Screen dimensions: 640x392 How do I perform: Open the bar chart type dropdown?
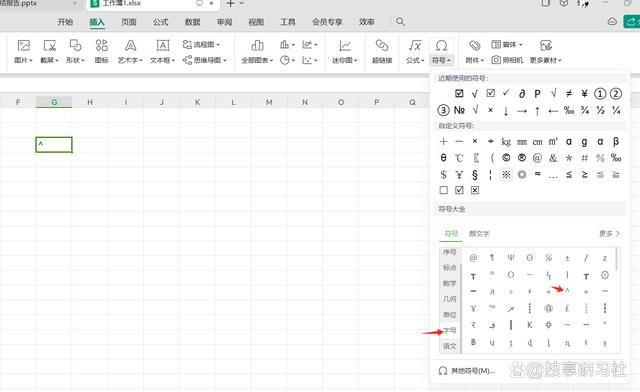click(x=287, y=44)
